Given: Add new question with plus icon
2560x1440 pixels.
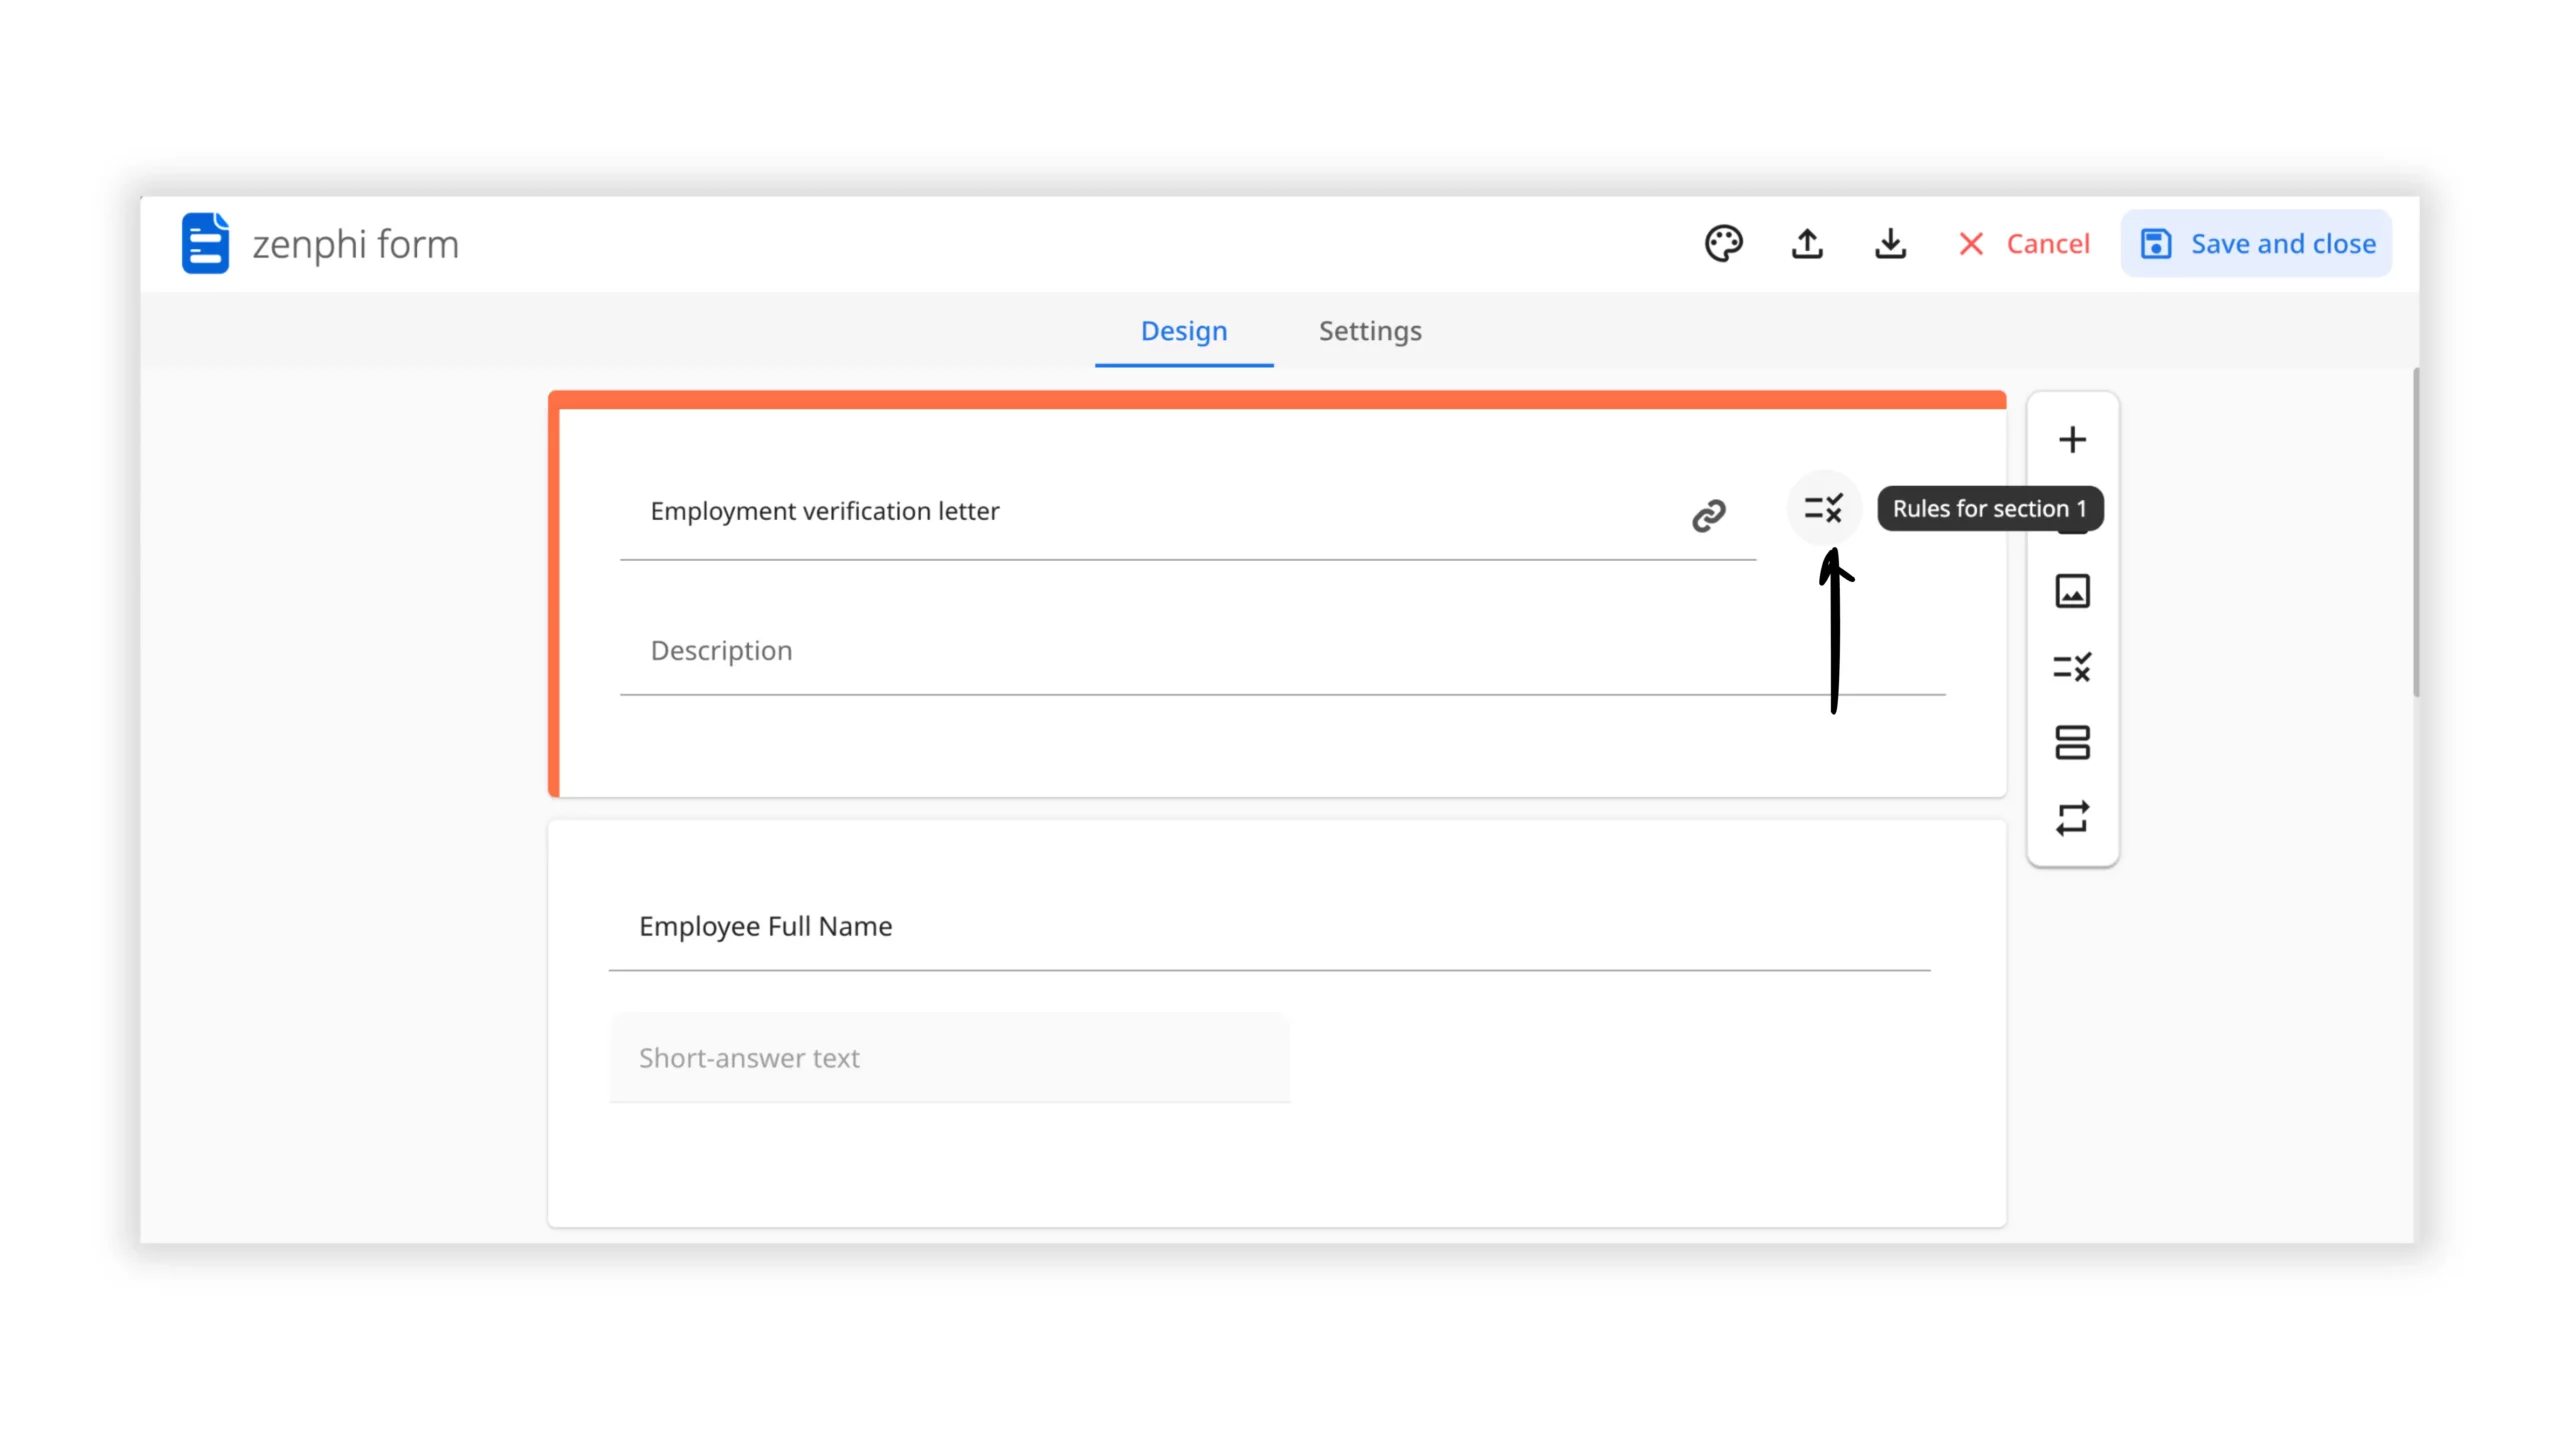Looking at the screenshot, I should click(x=2072, y=440).
